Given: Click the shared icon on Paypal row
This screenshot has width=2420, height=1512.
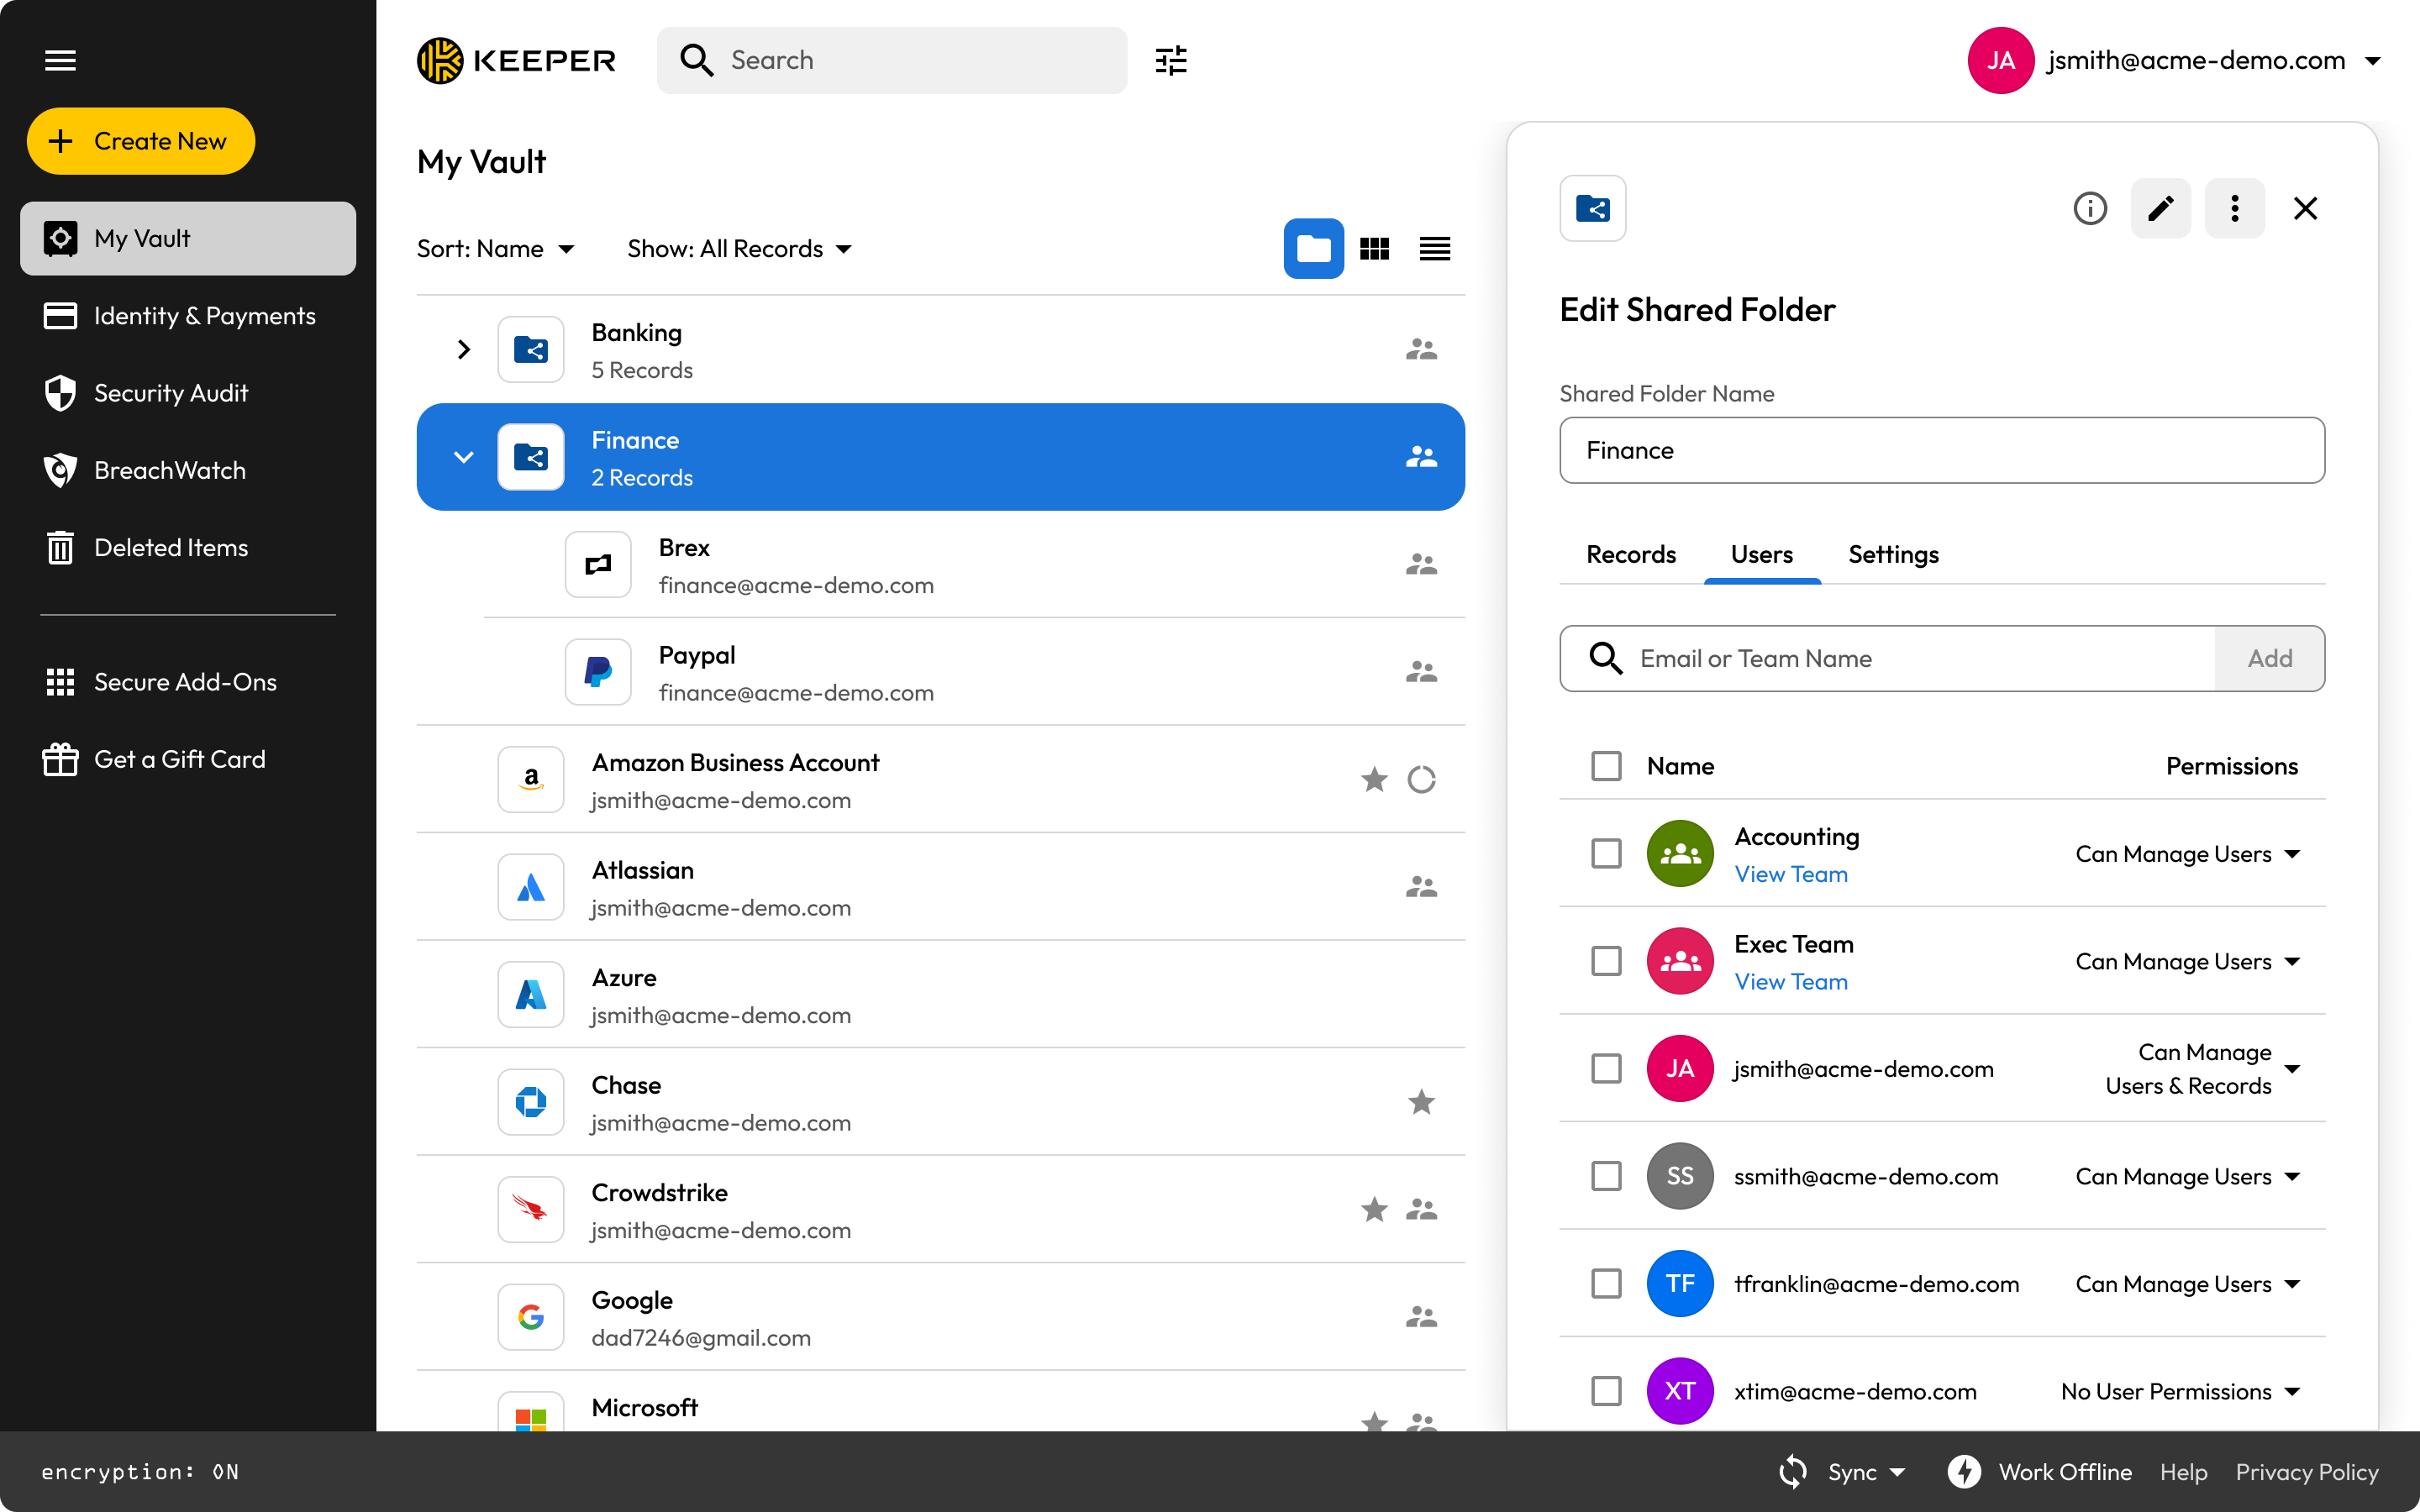Looking at the screenshot, I should point(1421,672).
